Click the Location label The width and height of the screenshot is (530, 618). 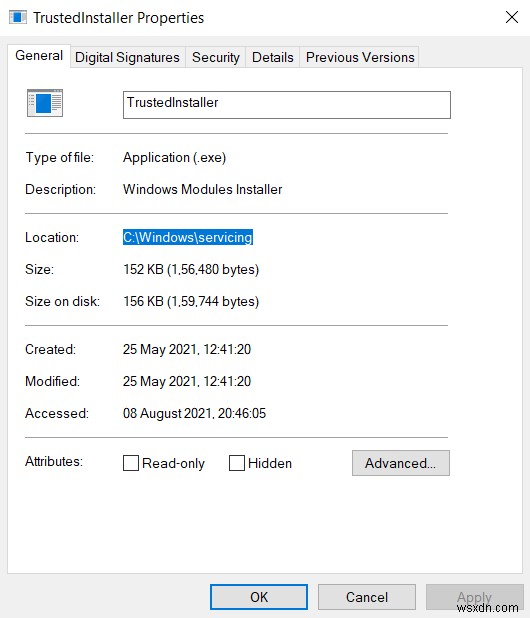point(52,237)
